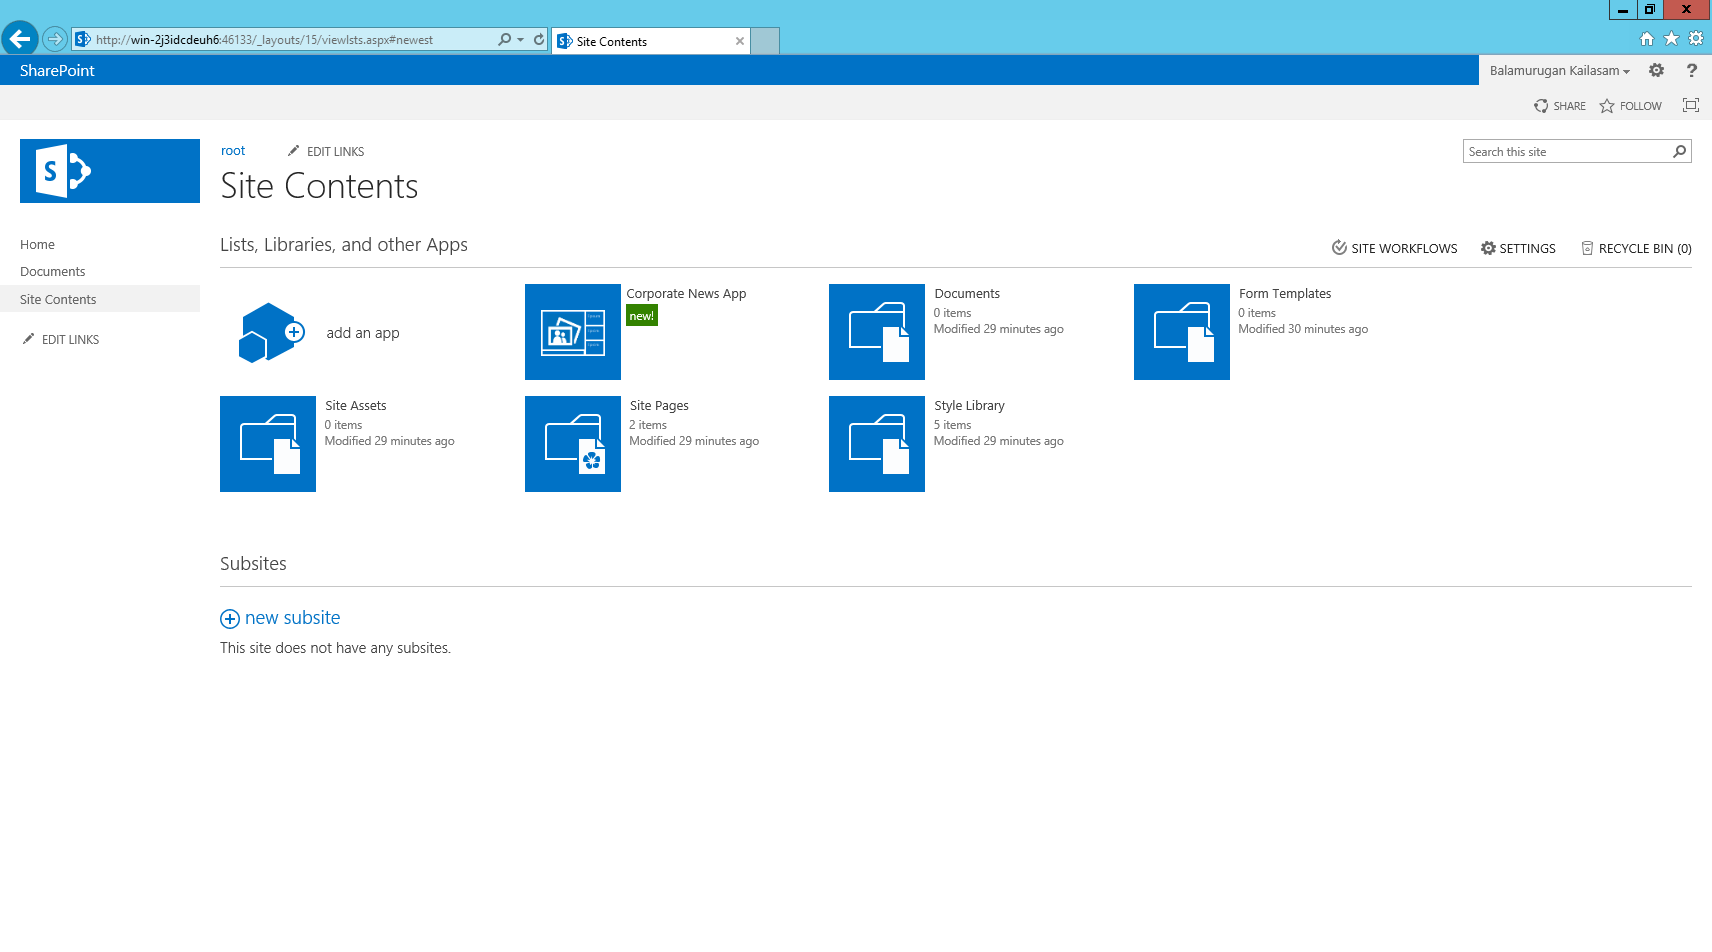Open browser Favorites star icon
Viewport: 1712px width, 952px height.
tap(1671, 39)
